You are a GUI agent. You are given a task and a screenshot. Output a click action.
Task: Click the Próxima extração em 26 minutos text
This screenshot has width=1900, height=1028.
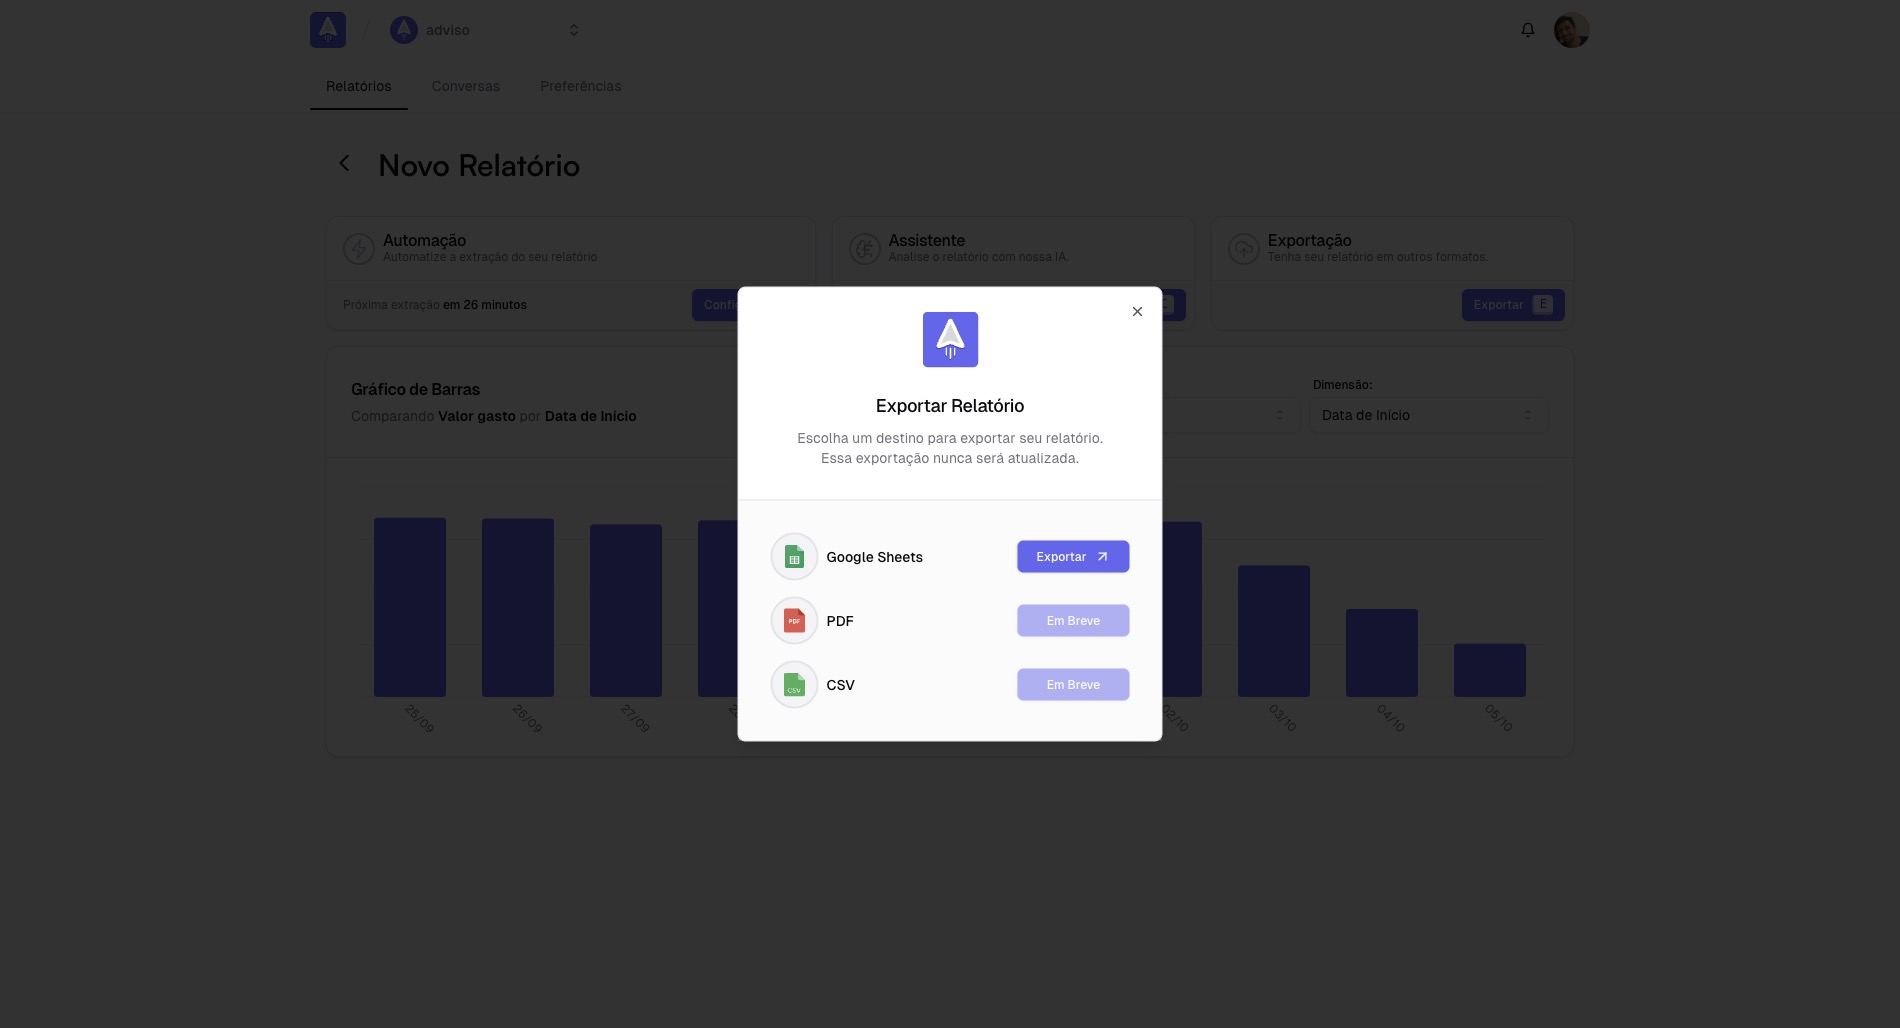pyautogui.click(x=435, y=305)
